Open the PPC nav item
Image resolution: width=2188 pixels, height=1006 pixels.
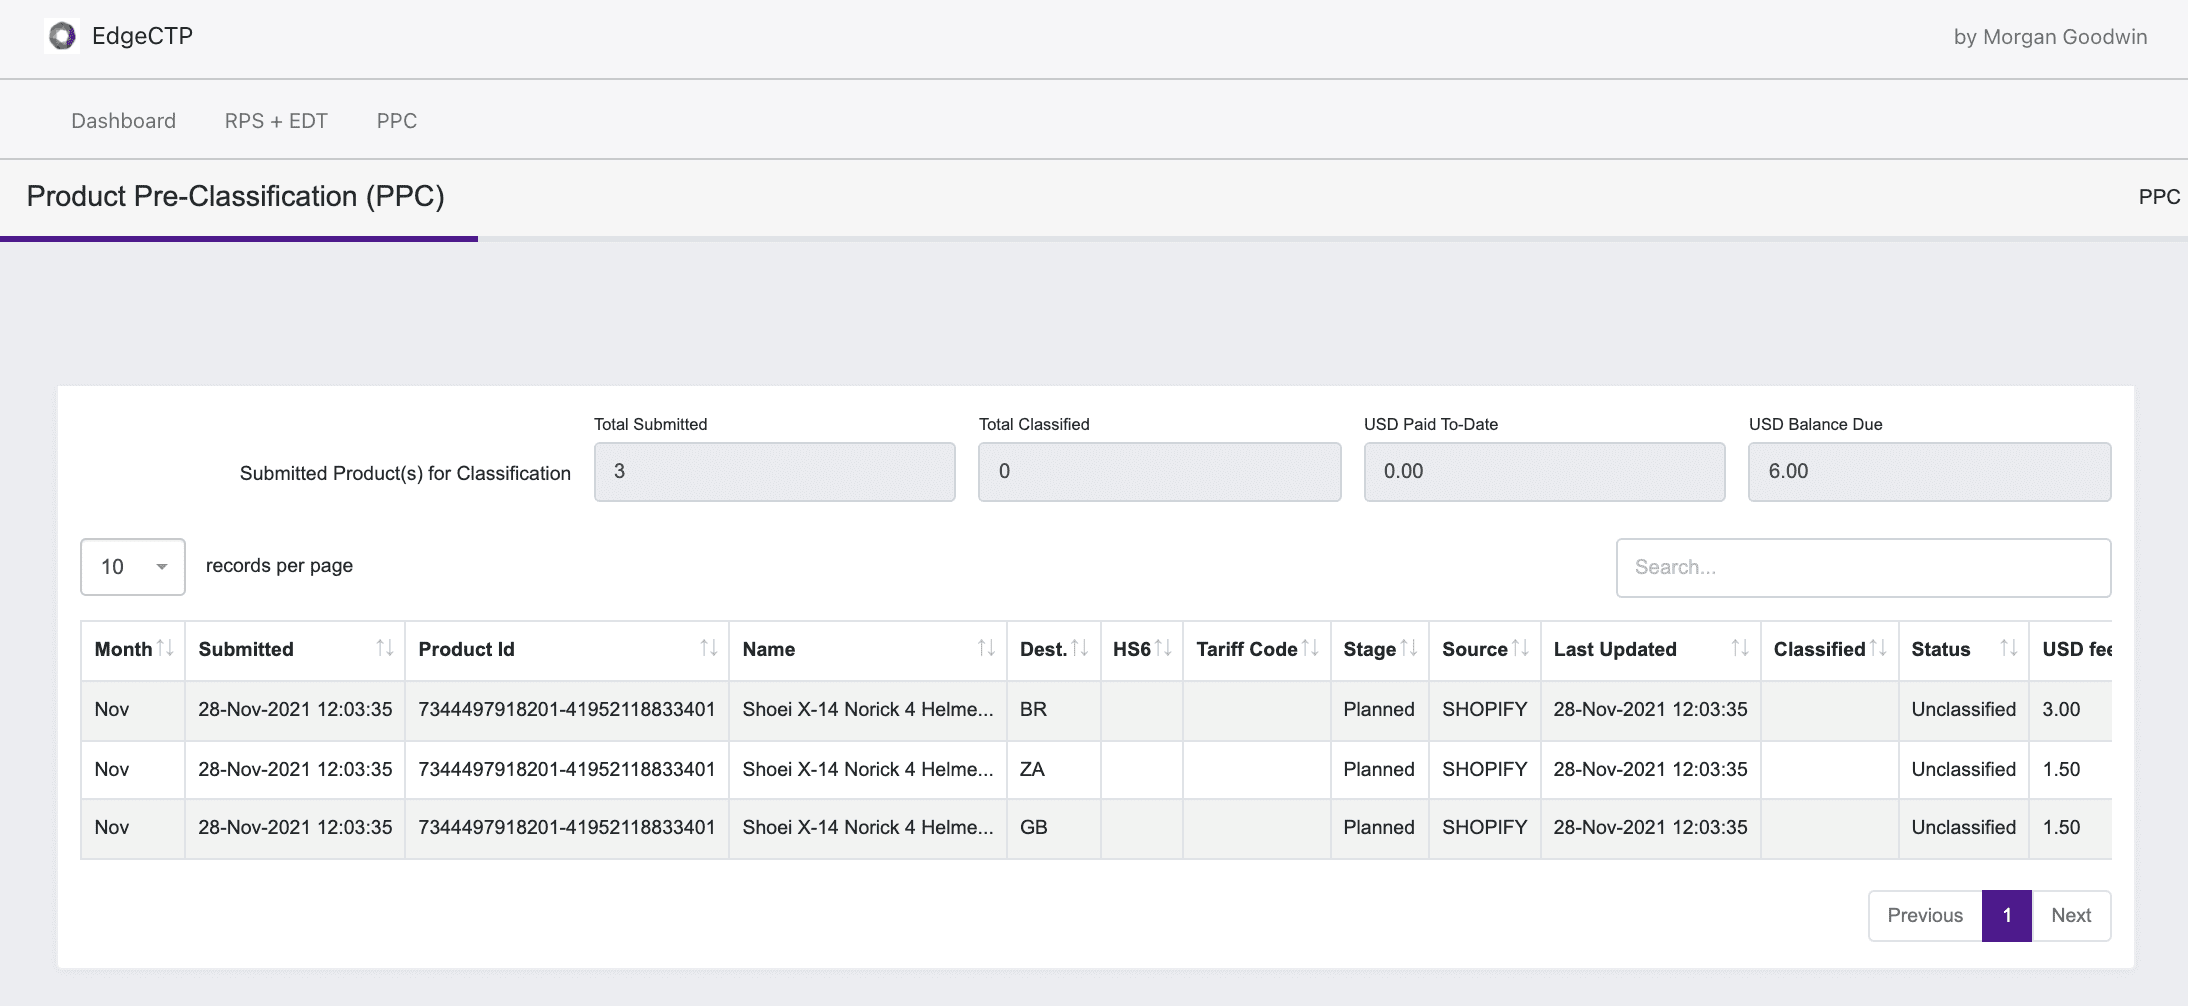(397, 121)
